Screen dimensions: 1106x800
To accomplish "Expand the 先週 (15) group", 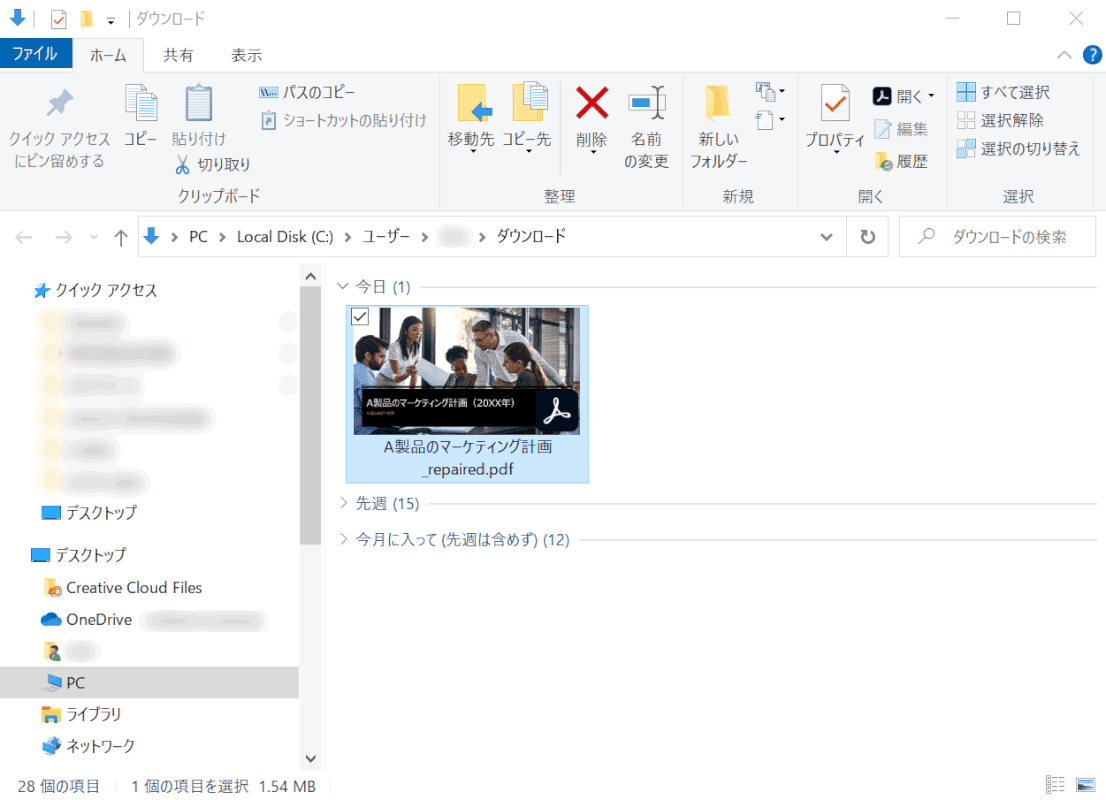I will tap(344, 502).
